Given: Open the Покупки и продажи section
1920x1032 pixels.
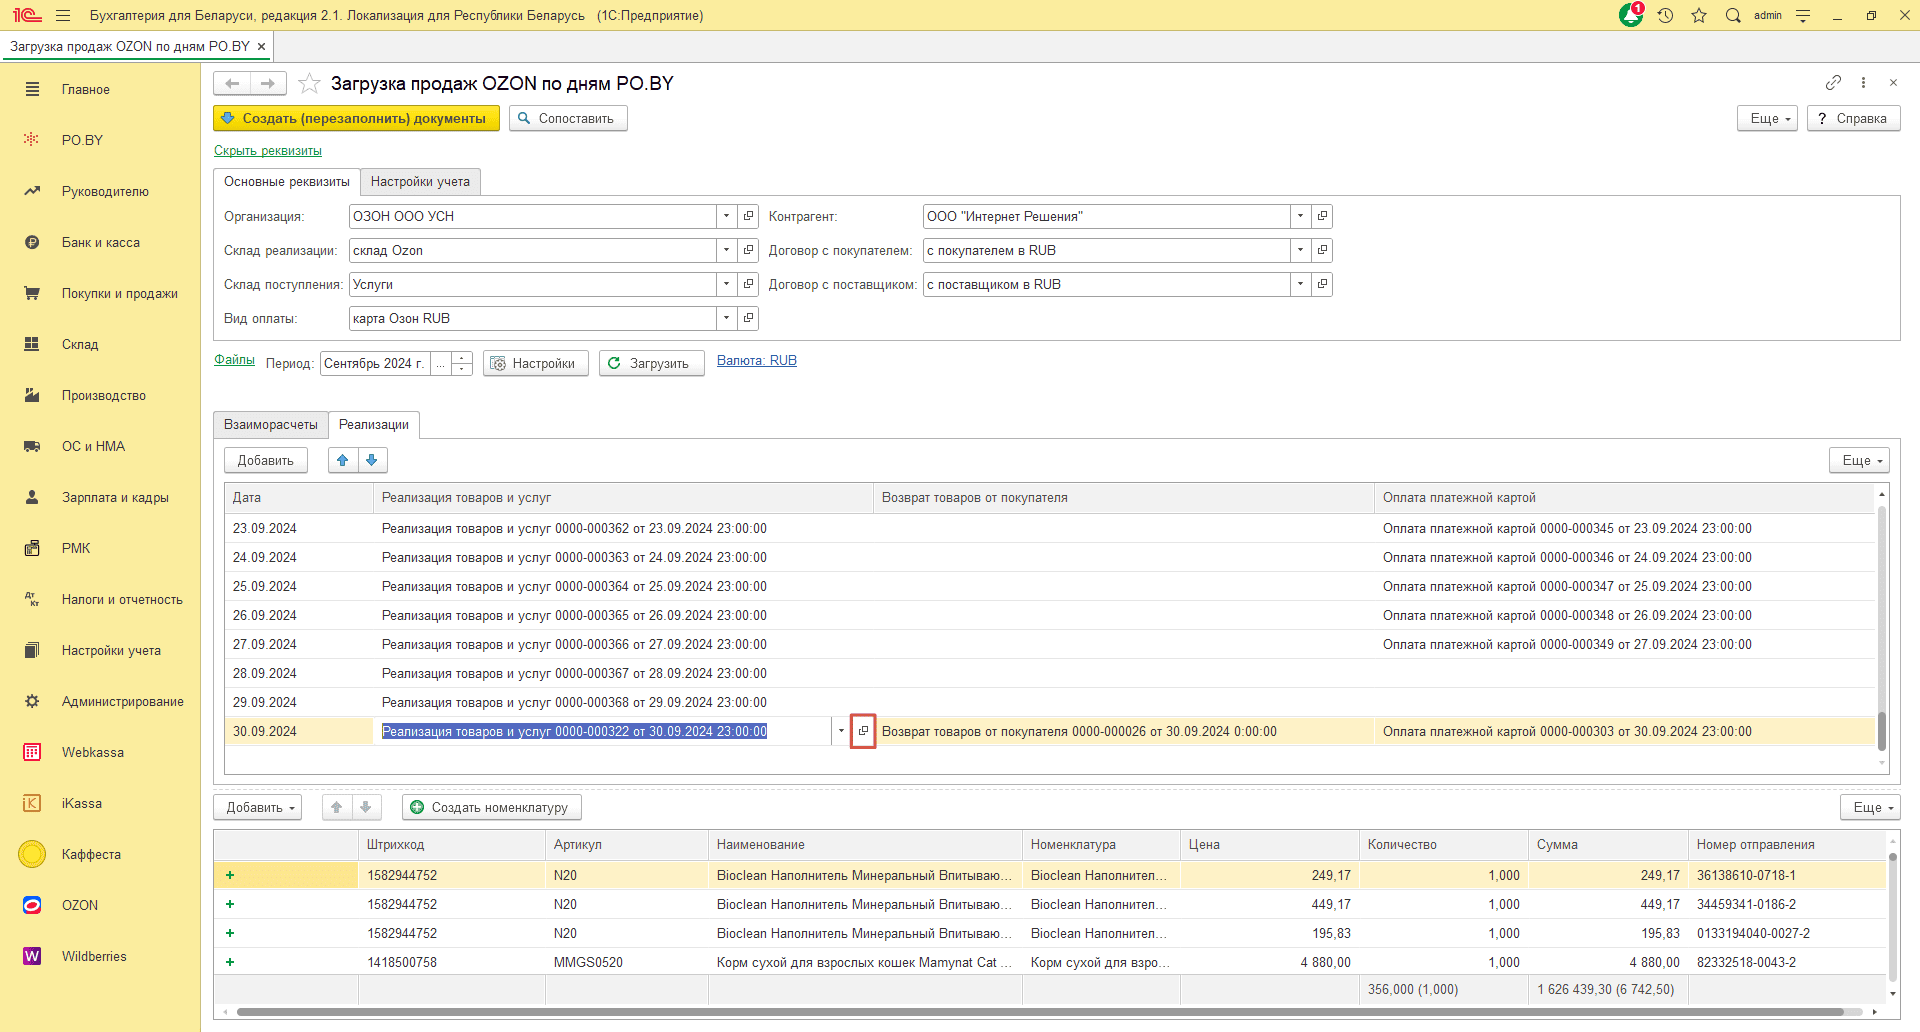Looking at the screenshot, I should 120,293.
